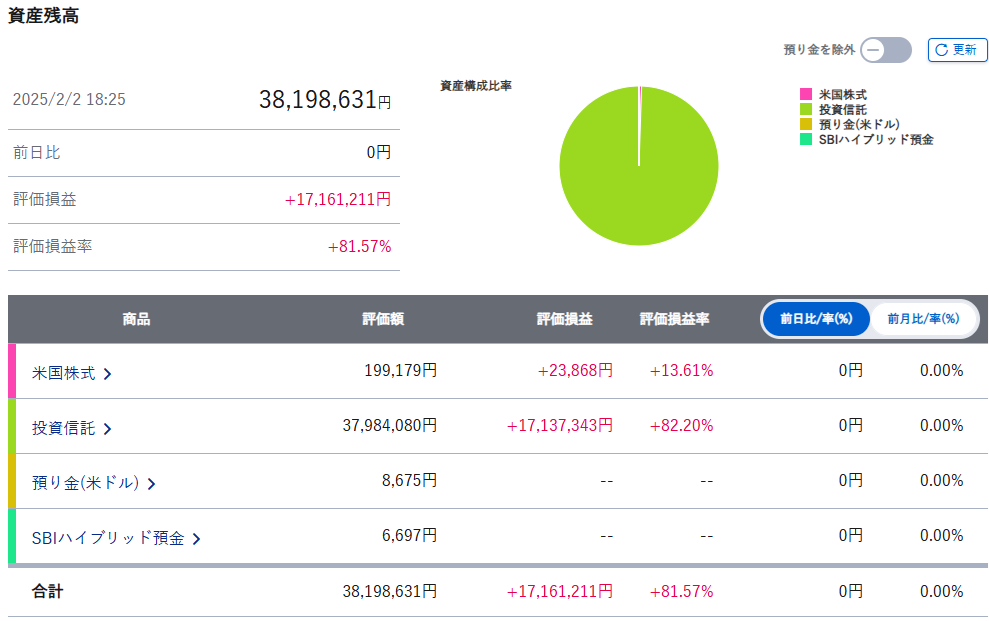This screenshot has height=621, width=989.
Task: Open the 米国株式 product link
Action: pyautogui.click(x=64, y=373)
